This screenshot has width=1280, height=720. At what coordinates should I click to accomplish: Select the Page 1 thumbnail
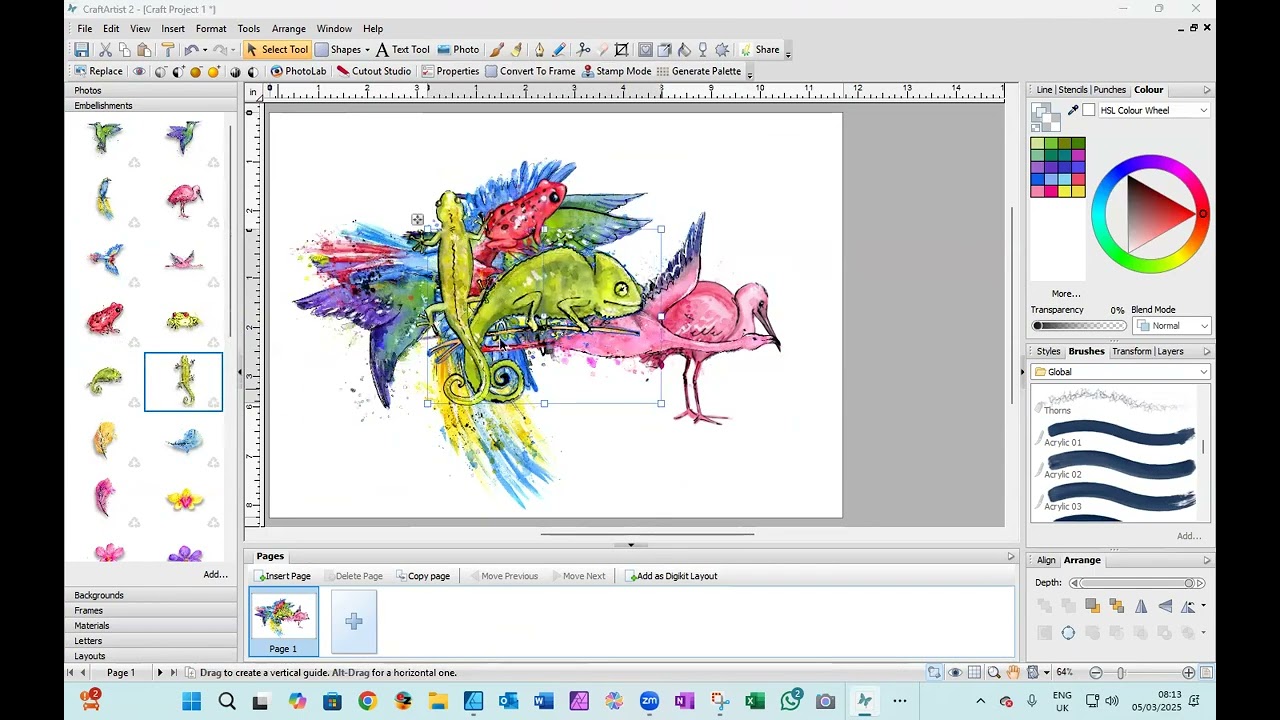click(283, 621)
